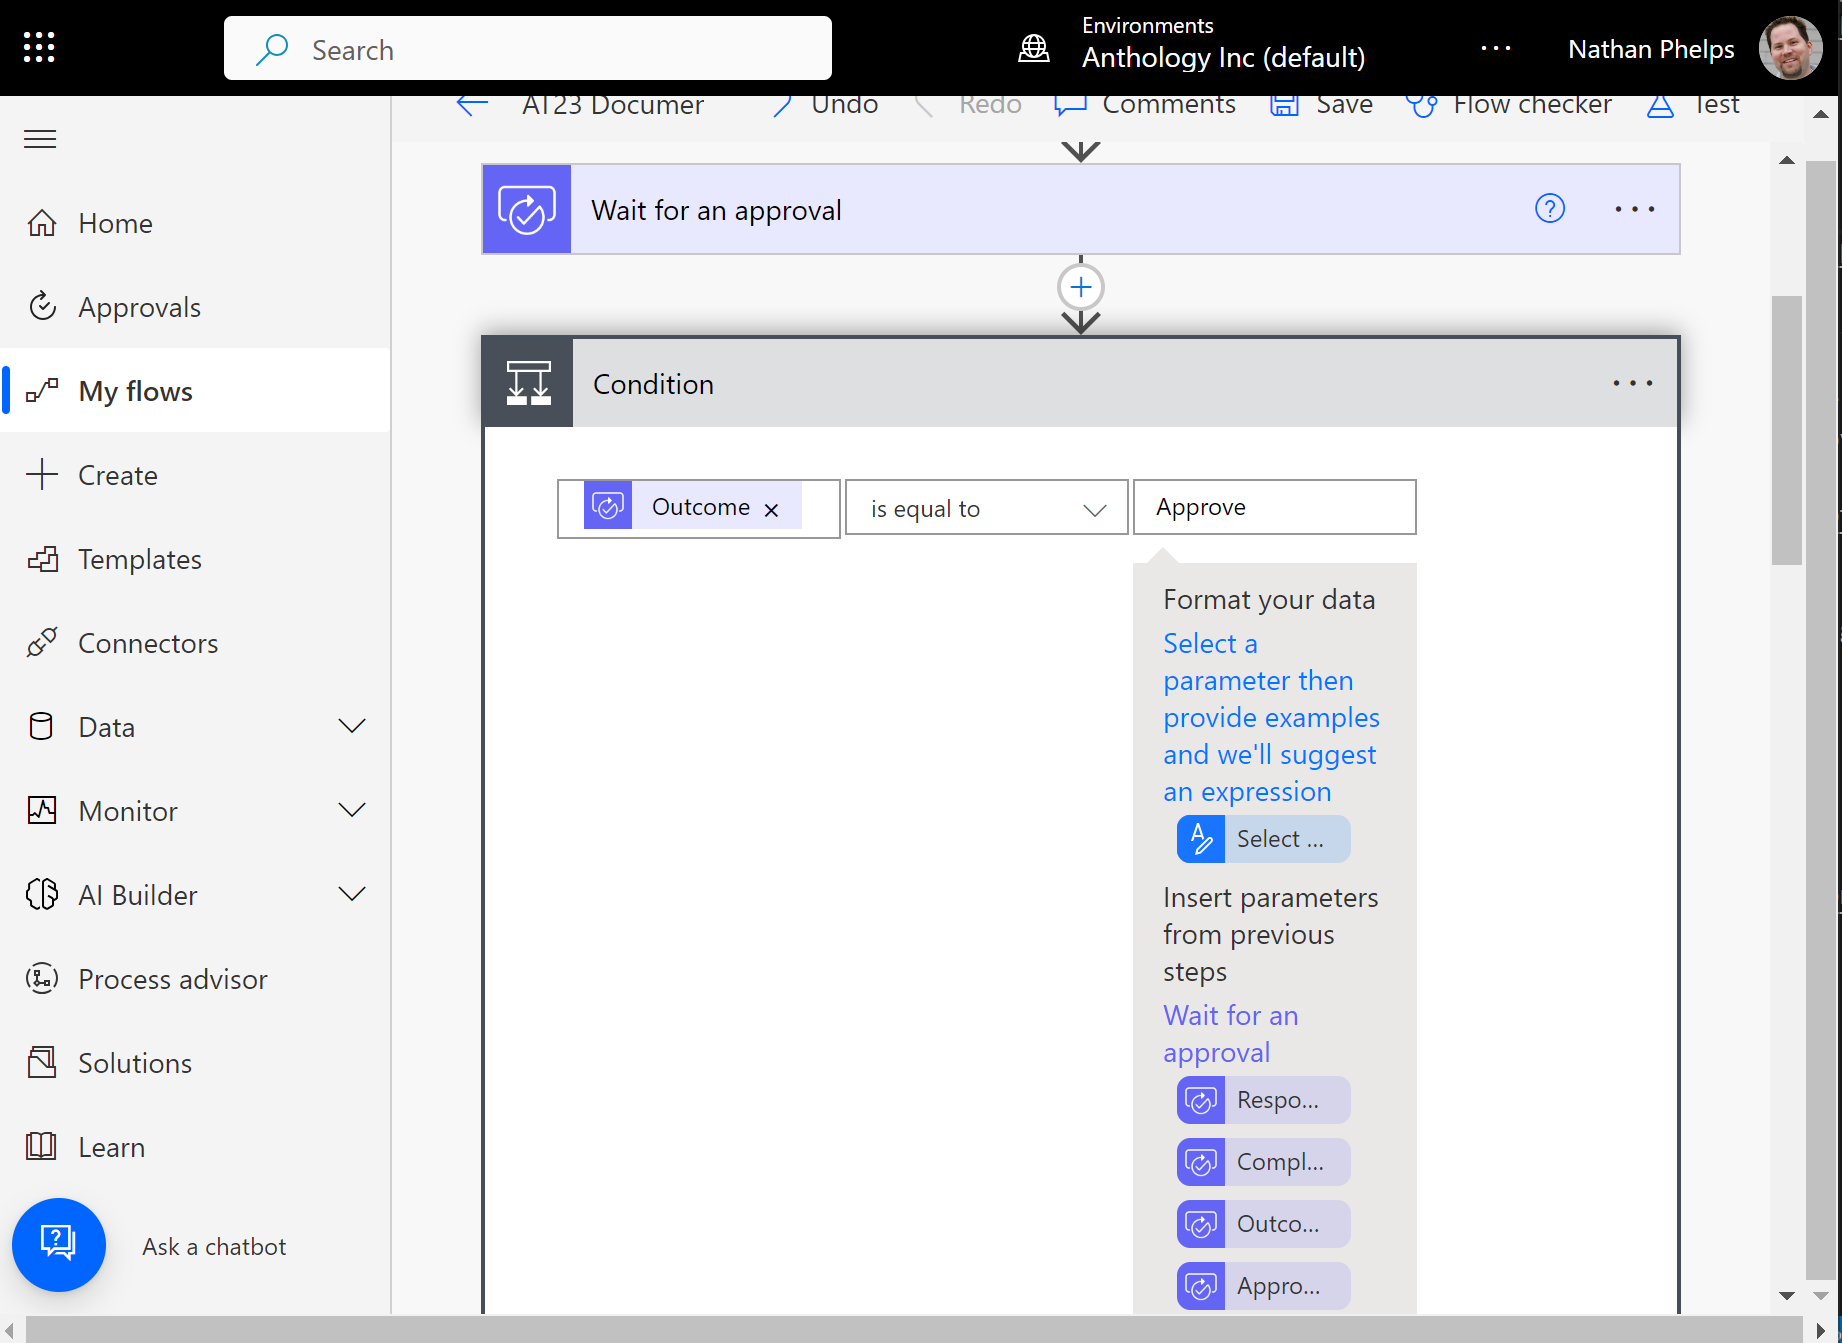Click the Connectors plug icon
This screenshot has height=1343, width=1842.
[x=42, y=642]
